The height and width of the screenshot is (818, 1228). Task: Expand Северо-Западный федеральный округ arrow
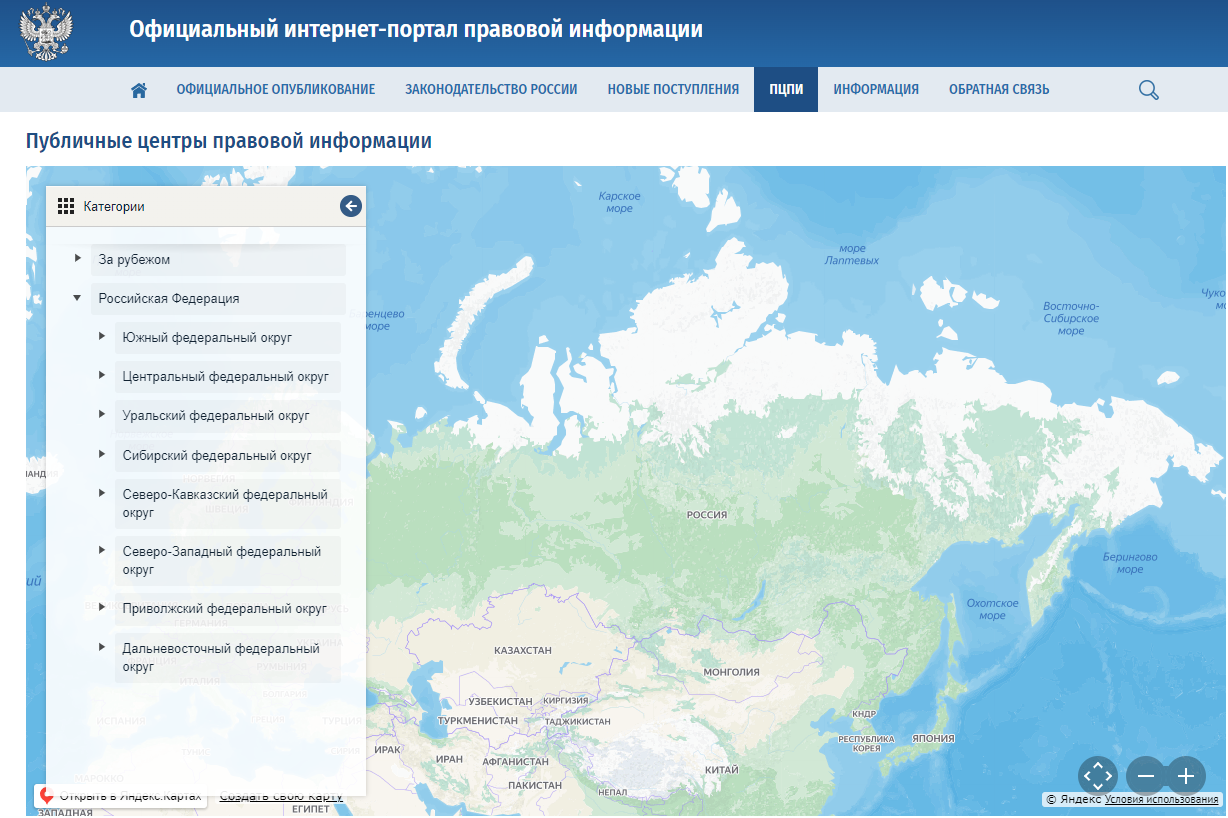pos(102,550)
